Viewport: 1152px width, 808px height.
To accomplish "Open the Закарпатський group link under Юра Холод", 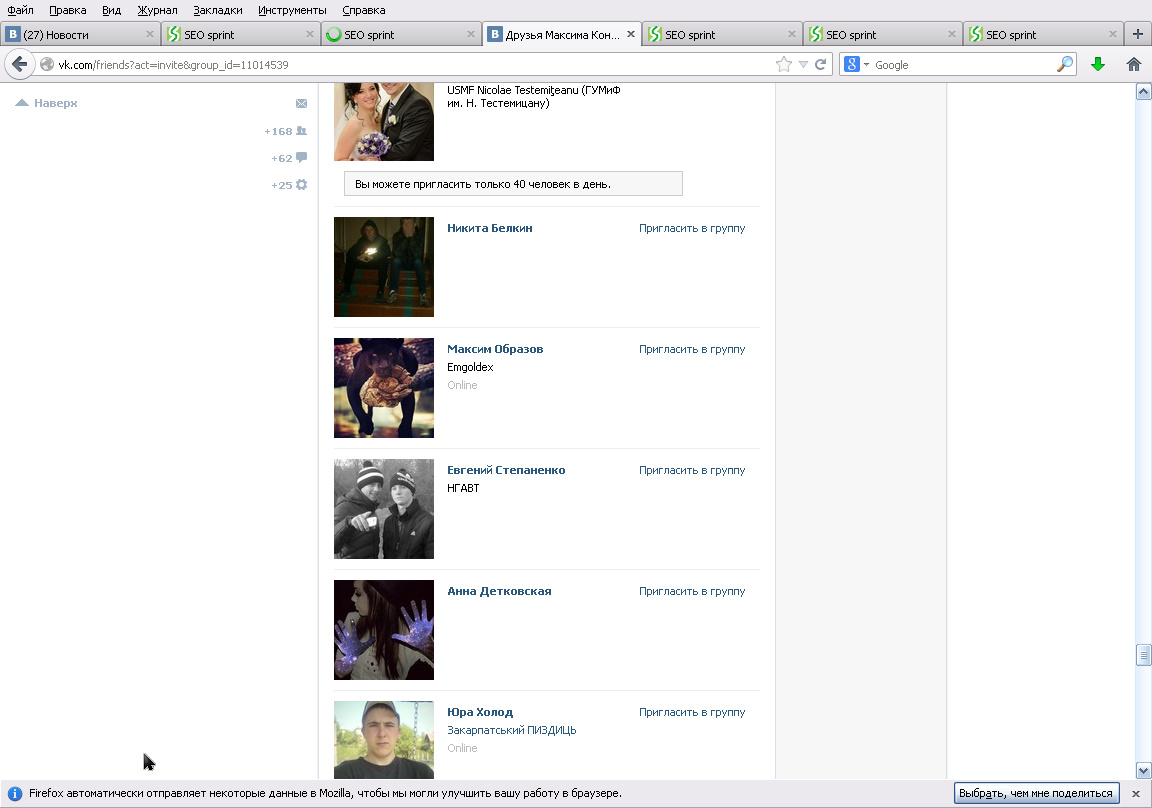I will (x=511, y=730).
